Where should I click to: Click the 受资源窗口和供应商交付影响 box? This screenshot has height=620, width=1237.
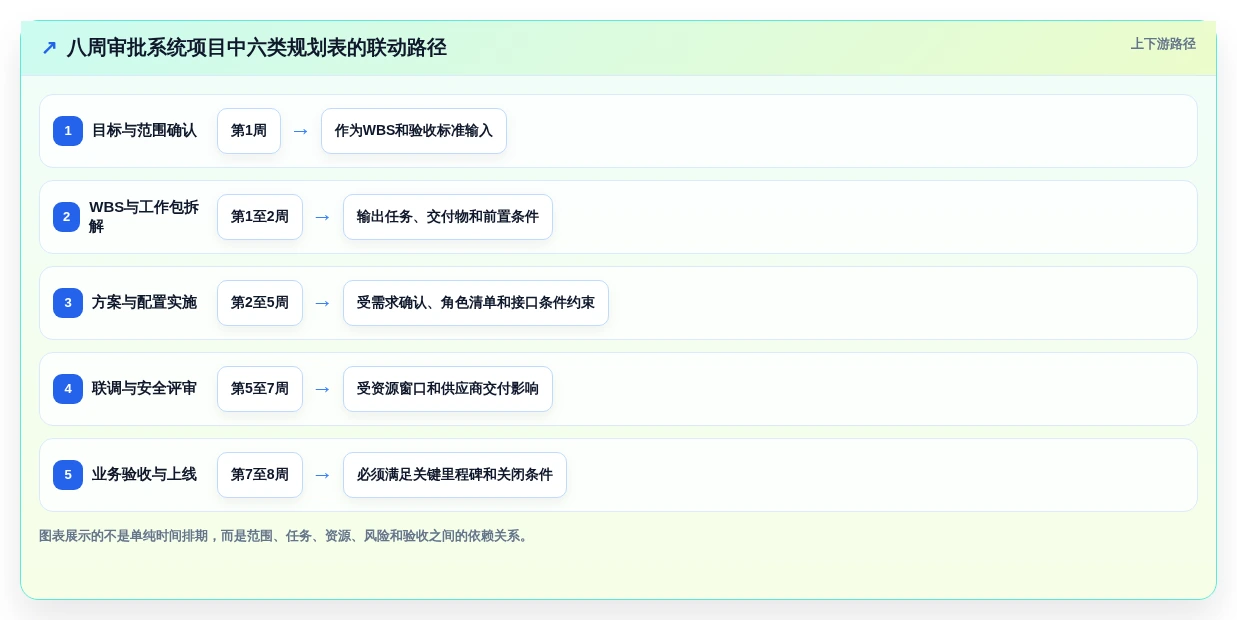tap(448, 389)
